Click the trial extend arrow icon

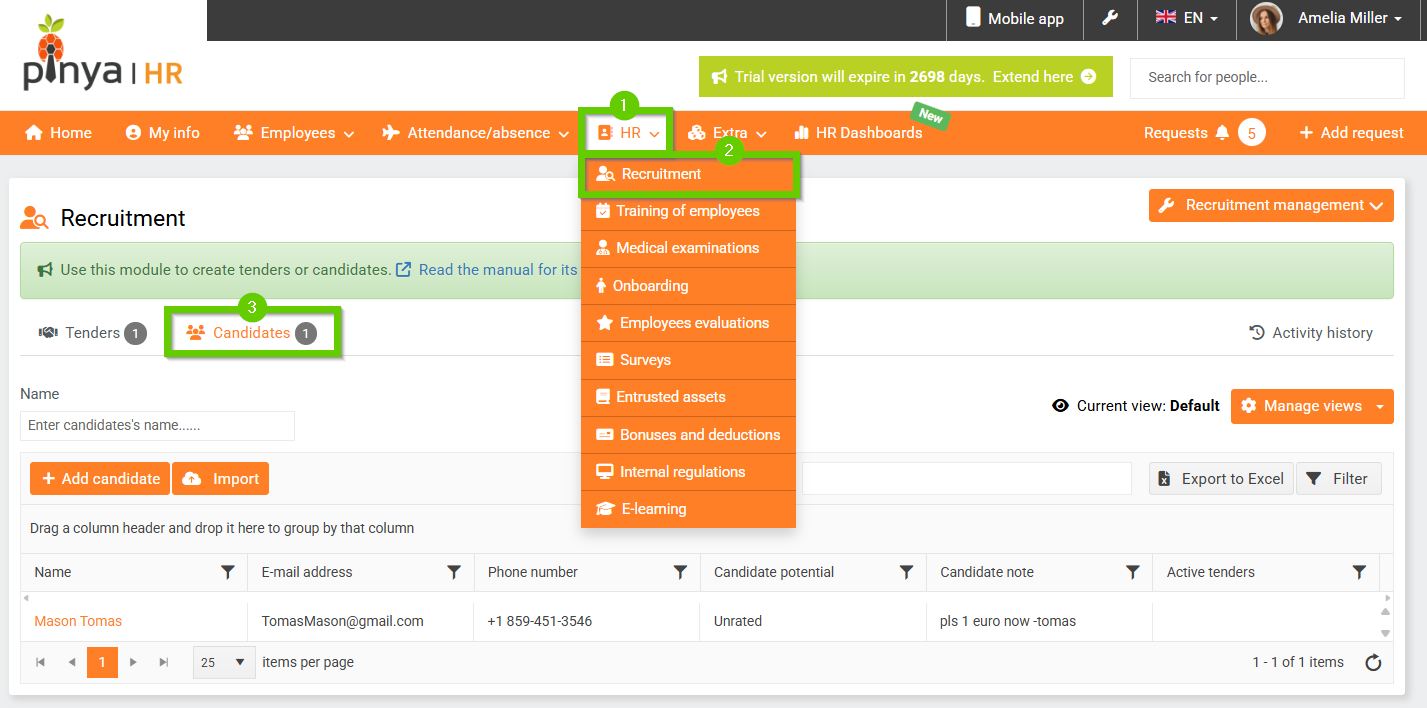(x=1089, y=77)
